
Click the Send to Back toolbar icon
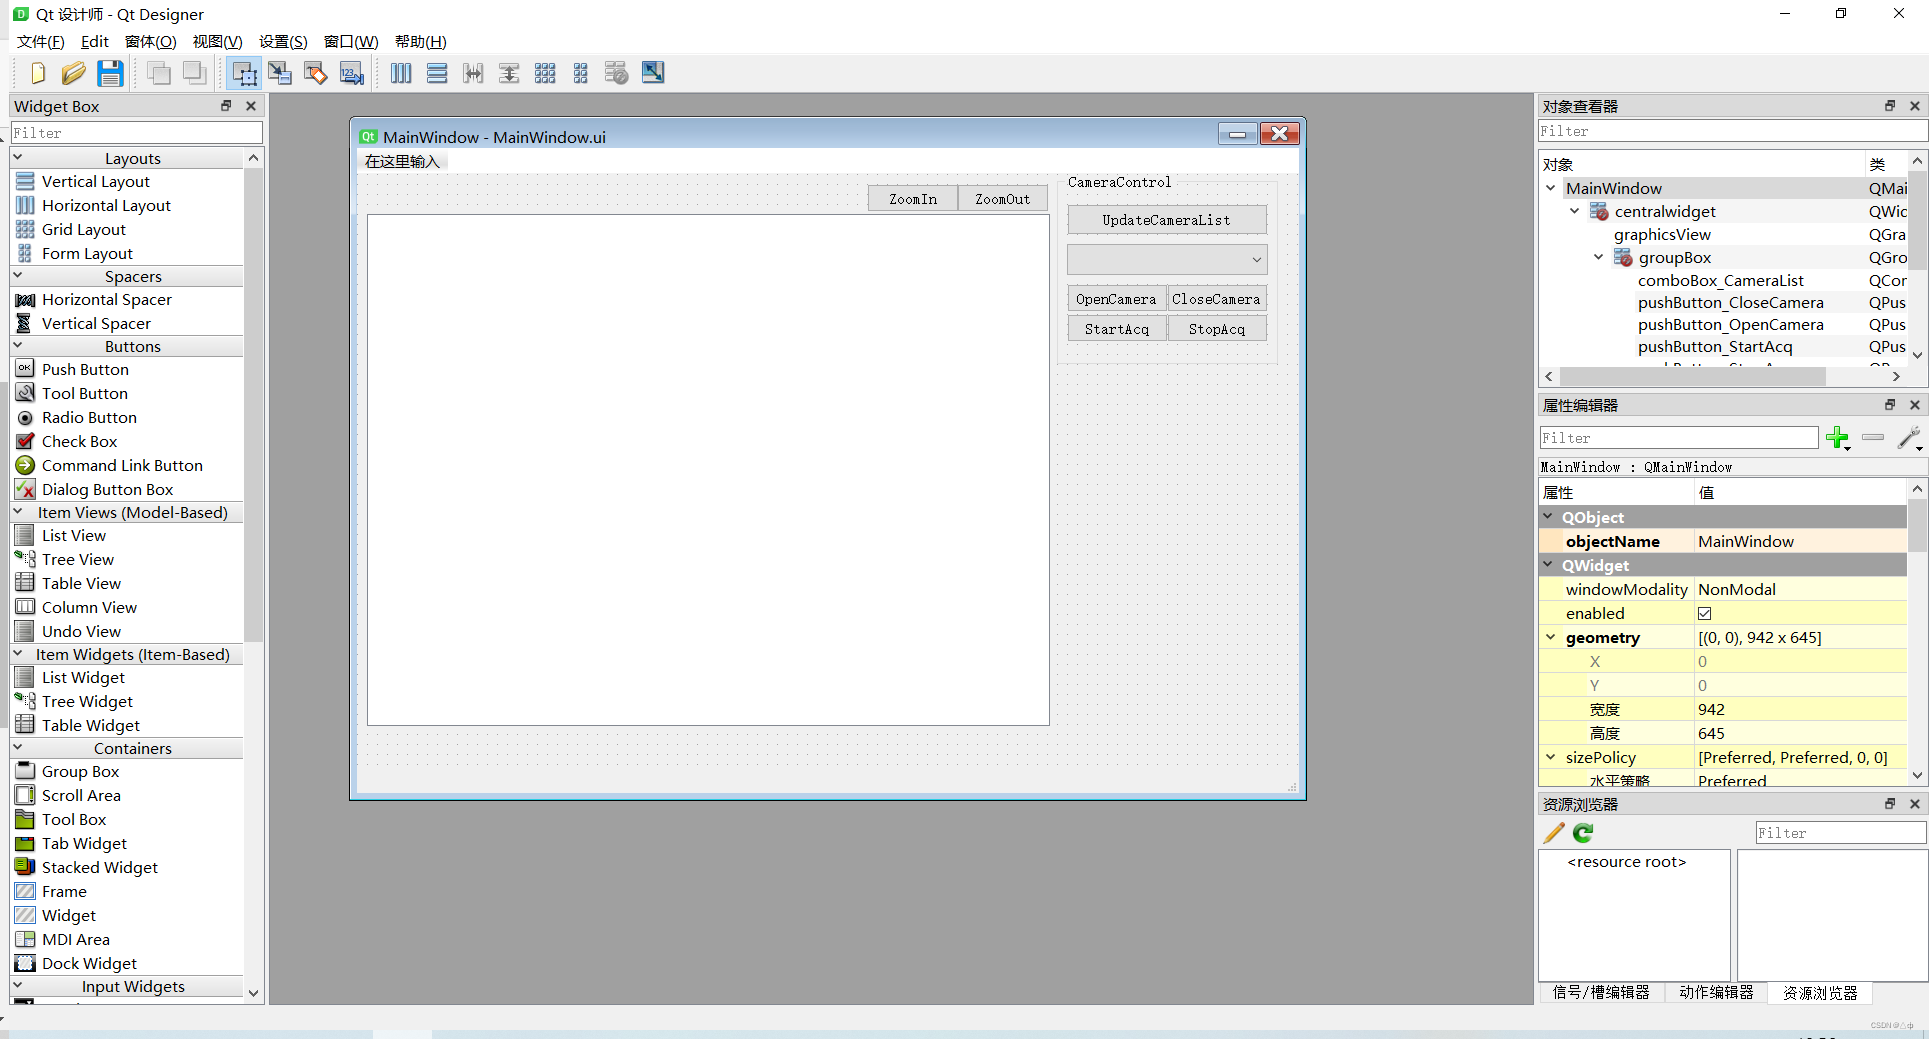[158, 73]
